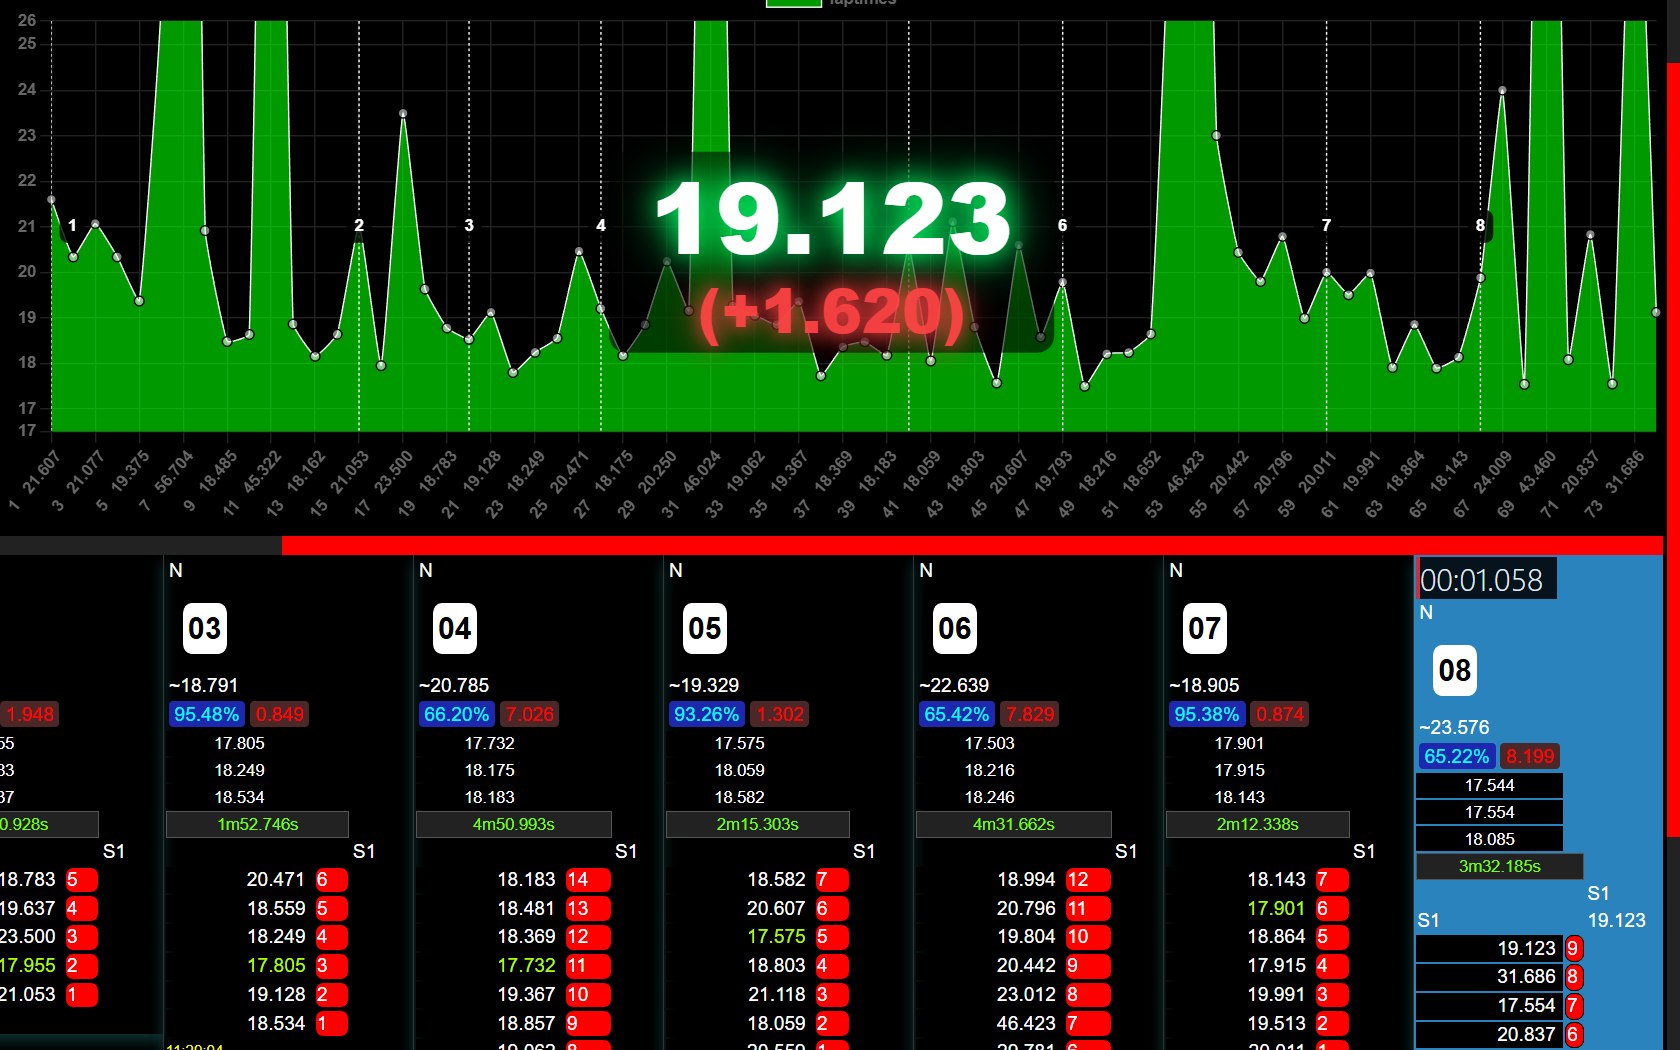Click the 08 badge in the blue panel
This screenshot has height=1050, width=1680.
click(1454, 671)
